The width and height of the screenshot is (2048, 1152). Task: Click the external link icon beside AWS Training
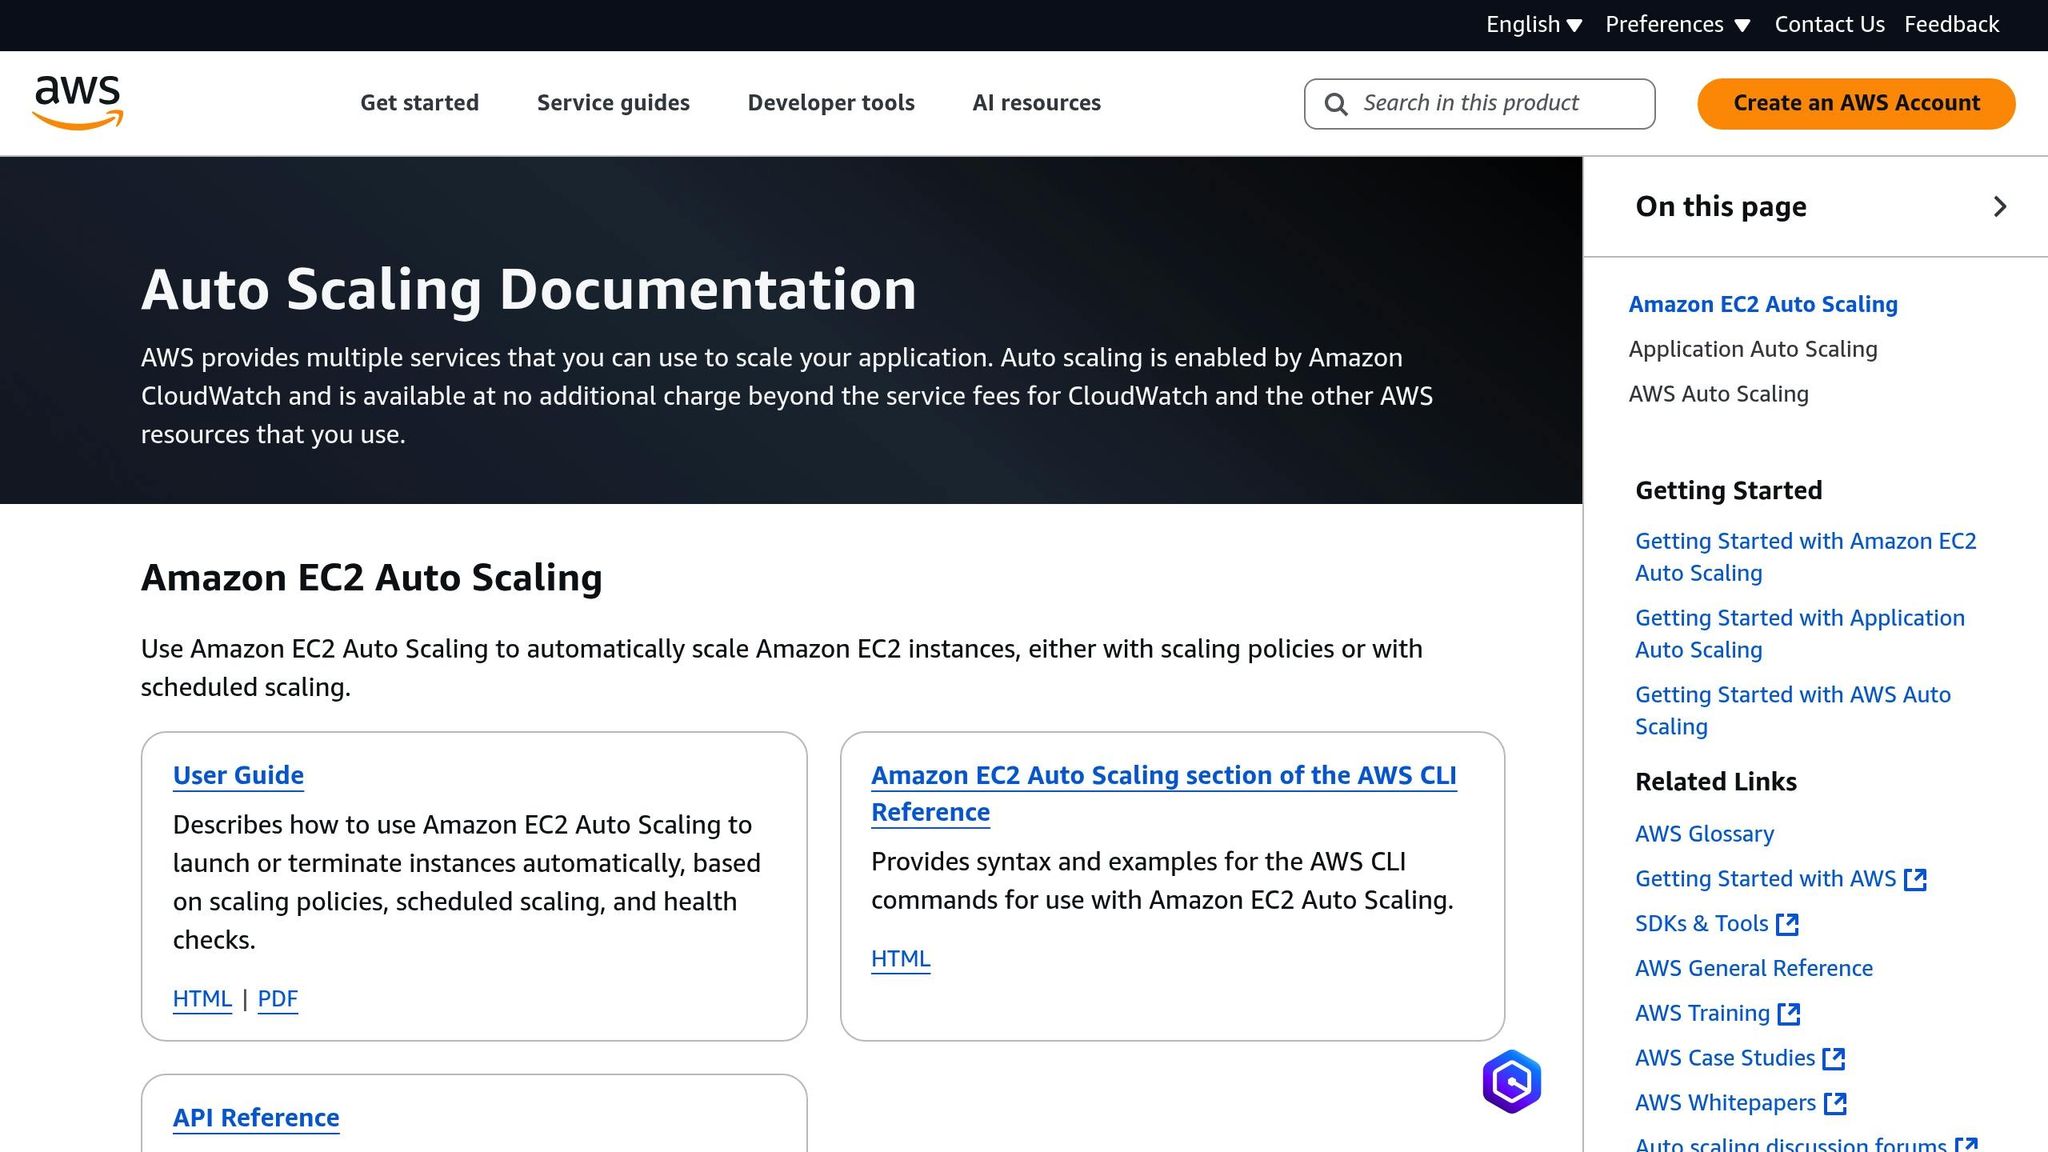tap(1789, 1013)
